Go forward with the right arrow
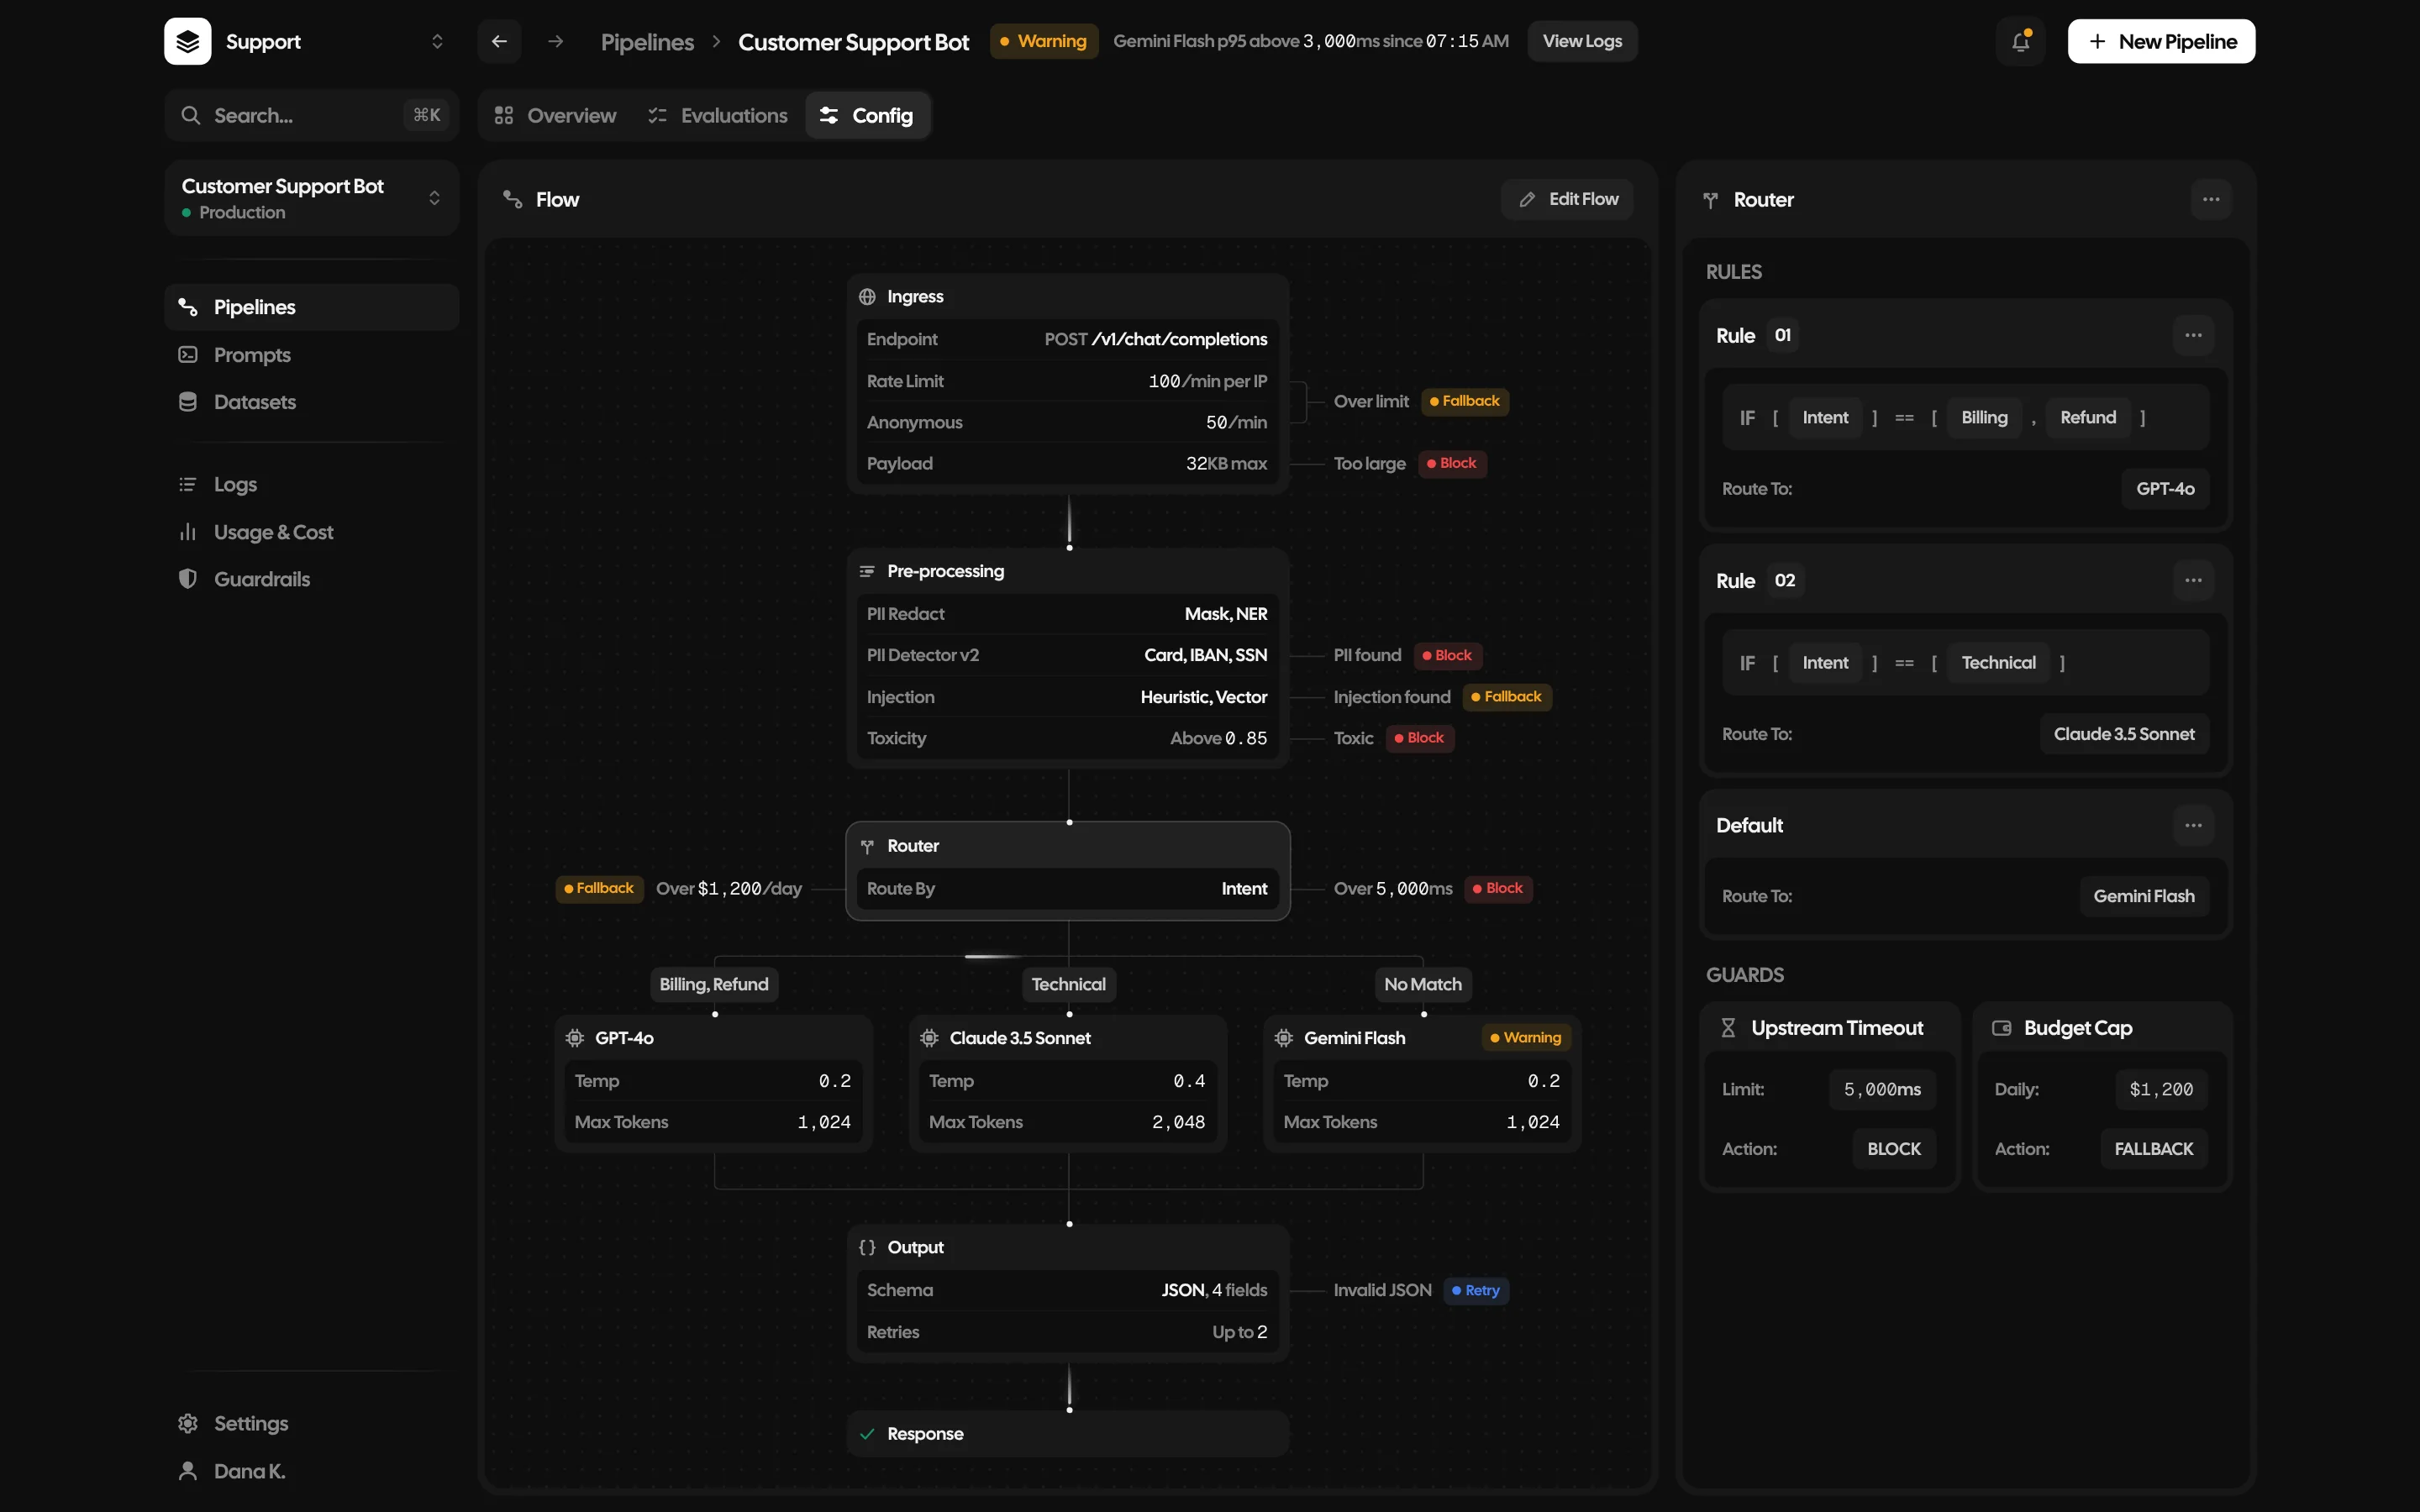The image size is (2420, 1512). [x=556, y=41]
